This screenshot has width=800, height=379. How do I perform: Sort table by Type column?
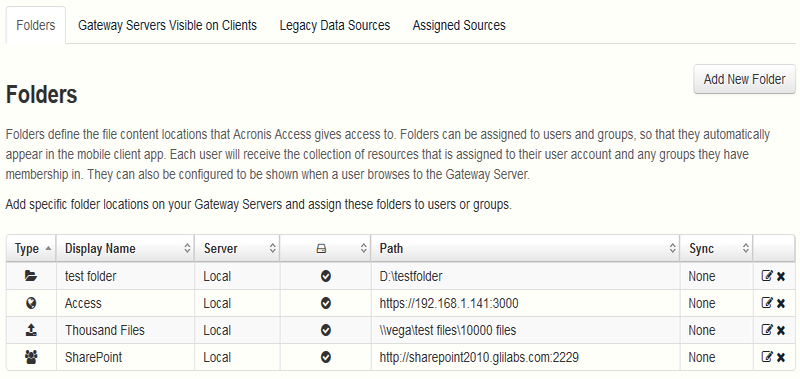31,248
